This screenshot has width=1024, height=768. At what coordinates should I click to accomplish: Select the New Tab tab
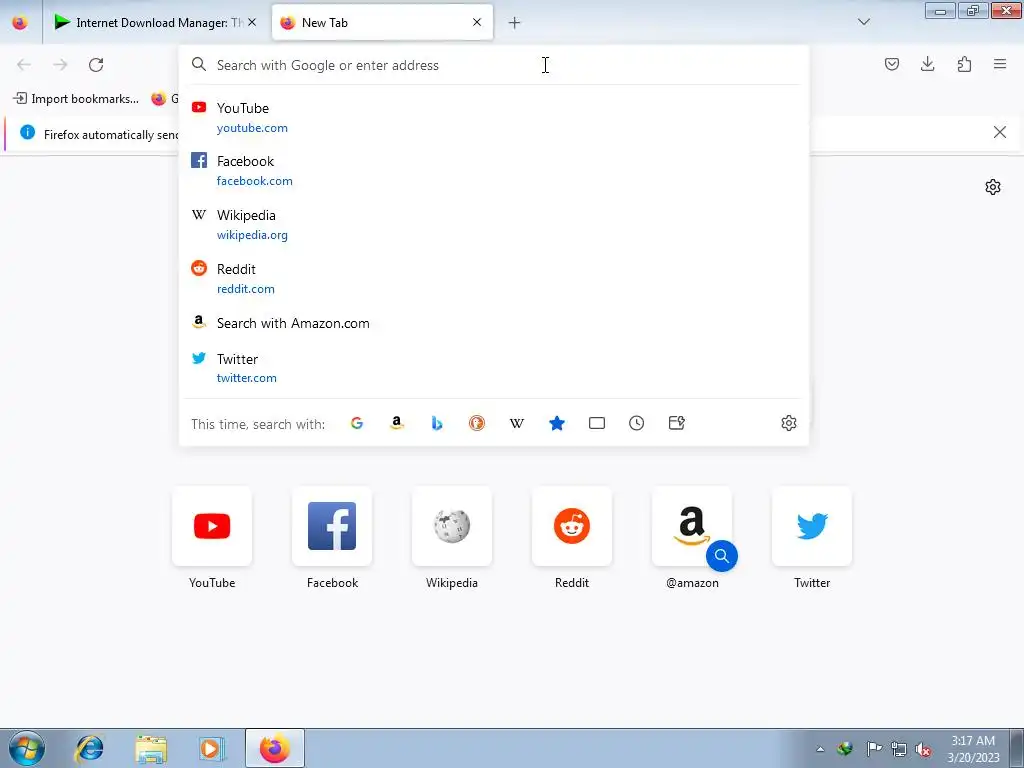click(382, 22)
